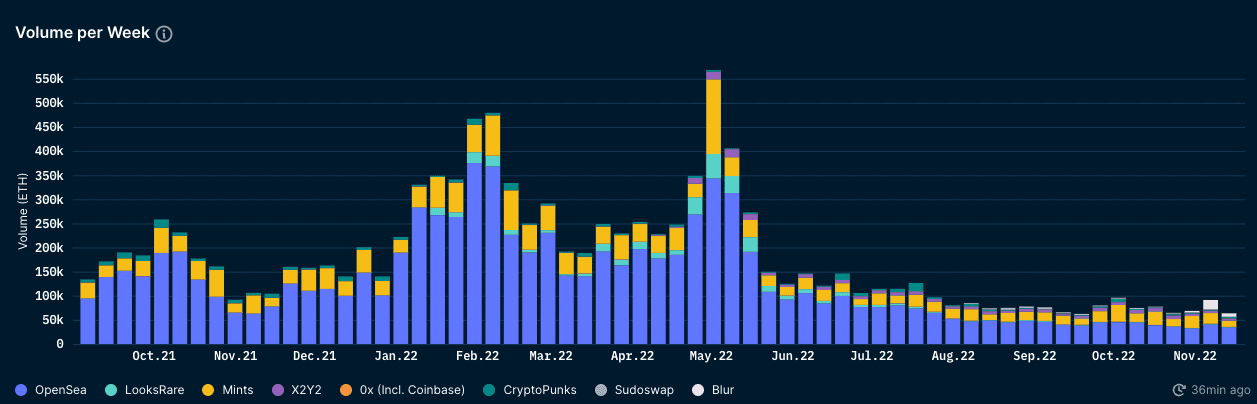Click the May.22 x-axis label
Image resolution: width=1257 pixels, height=404 pixels.
pos(712,356)
